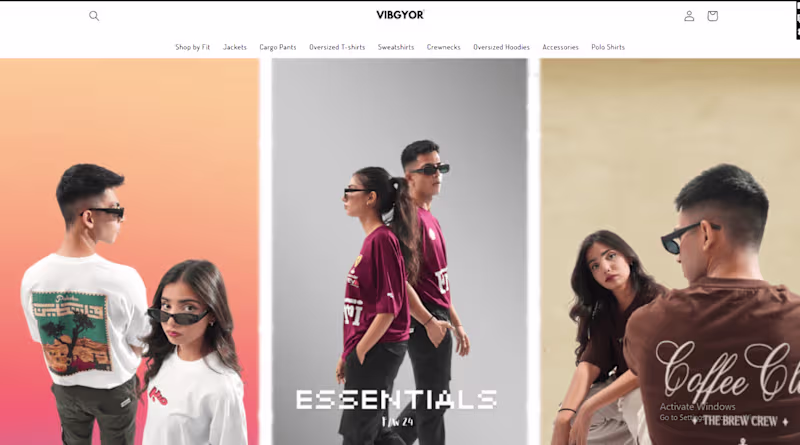Viewport: 800px width, 445px height.
Task: Click the black strip at top-right edge
Action: pos(798,20)
